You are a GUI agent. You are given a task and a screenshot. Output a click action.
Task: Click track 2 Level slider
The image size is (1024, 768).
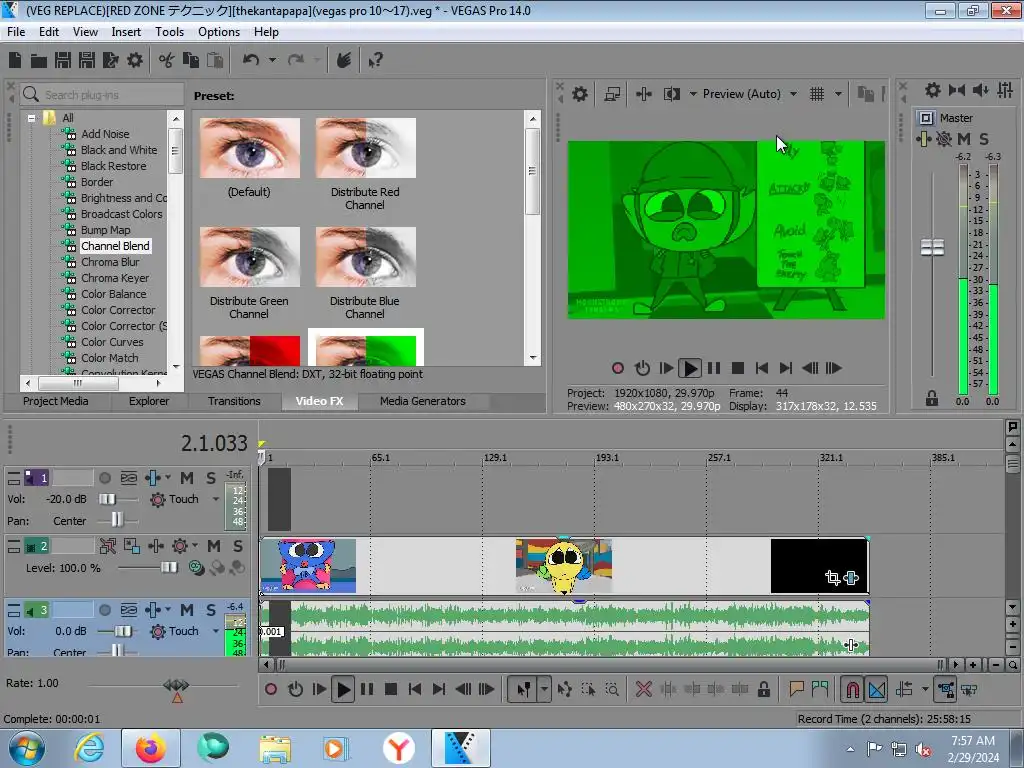(x=169, y=568)
